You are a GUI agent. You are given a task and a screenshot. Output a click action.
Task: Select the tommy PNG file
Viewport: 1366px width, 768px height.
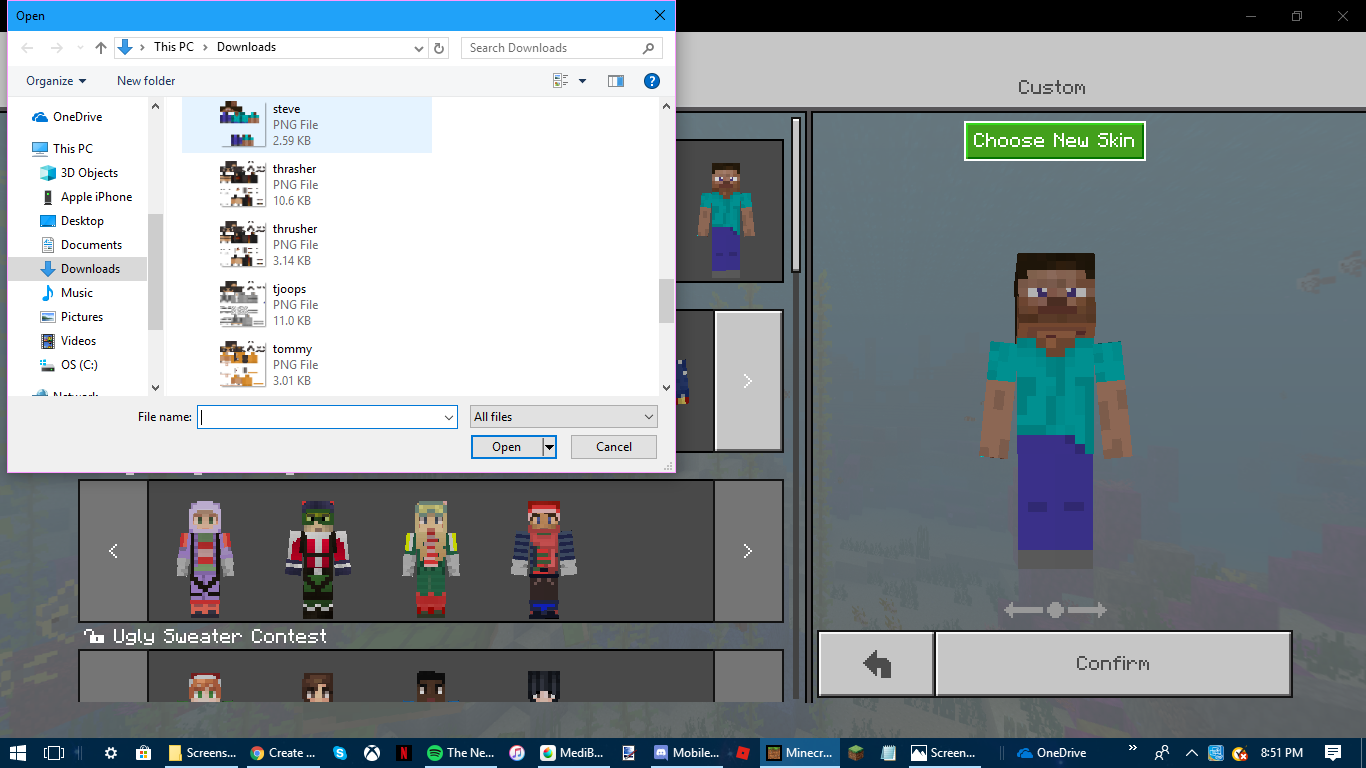click(307, 365)
